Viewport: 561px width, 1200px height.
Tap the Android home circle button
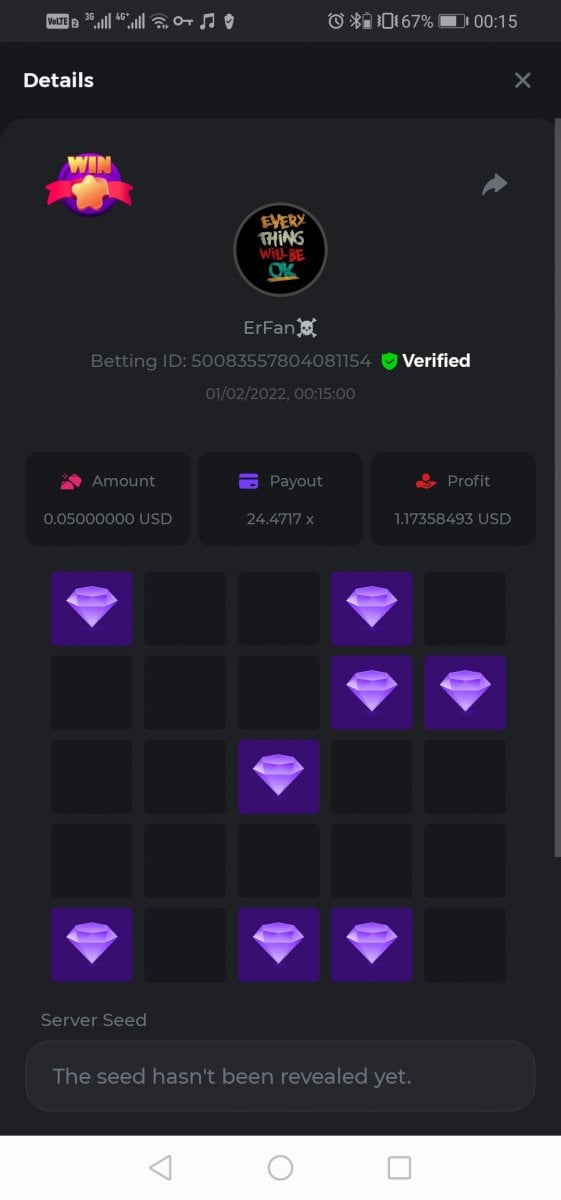280,1167
